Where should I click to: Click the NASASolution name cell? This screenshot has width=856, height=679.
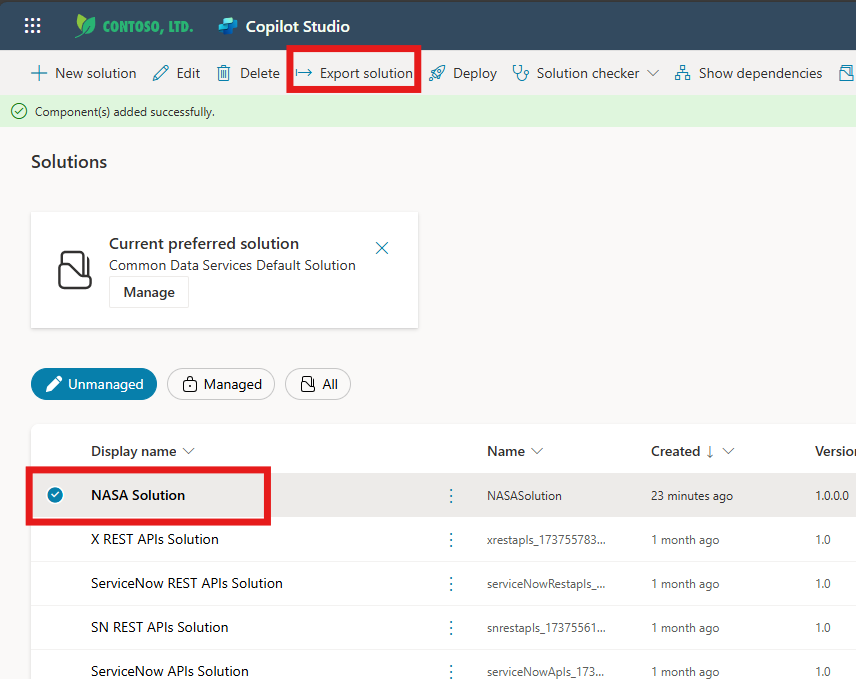(x=524, y=496)
